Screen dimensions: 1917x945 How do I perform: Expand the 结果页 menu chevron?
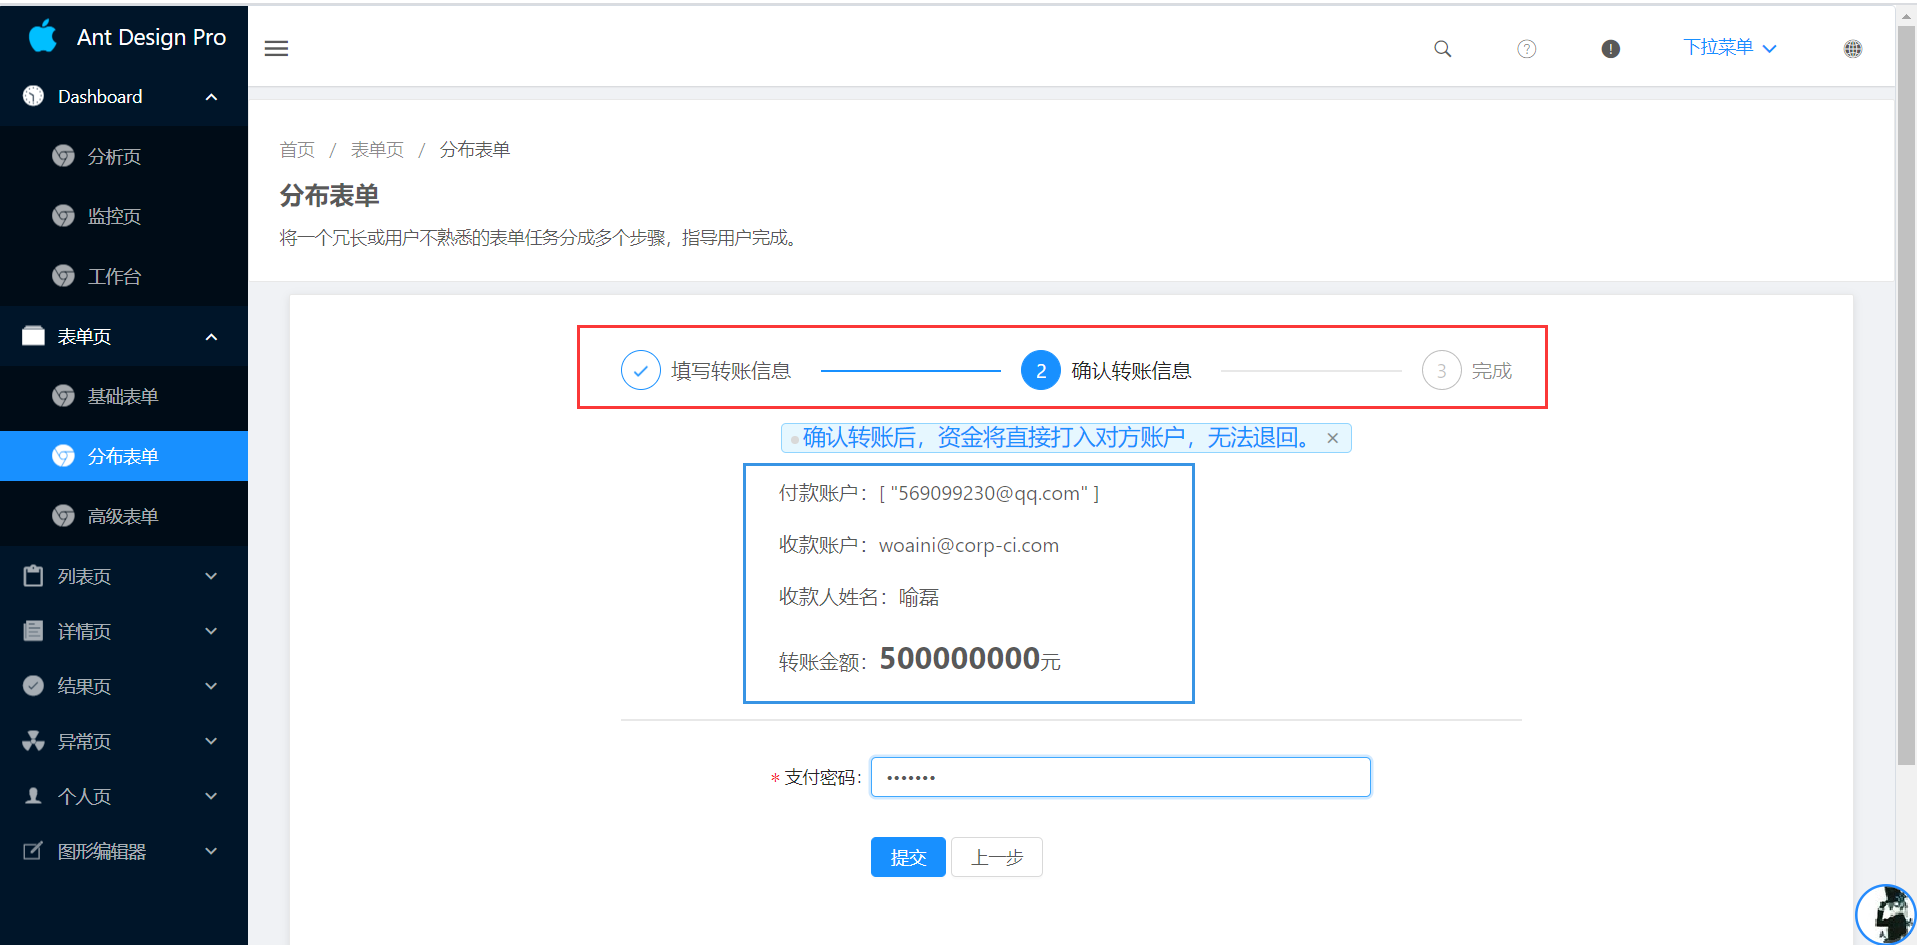click(211, 686)
